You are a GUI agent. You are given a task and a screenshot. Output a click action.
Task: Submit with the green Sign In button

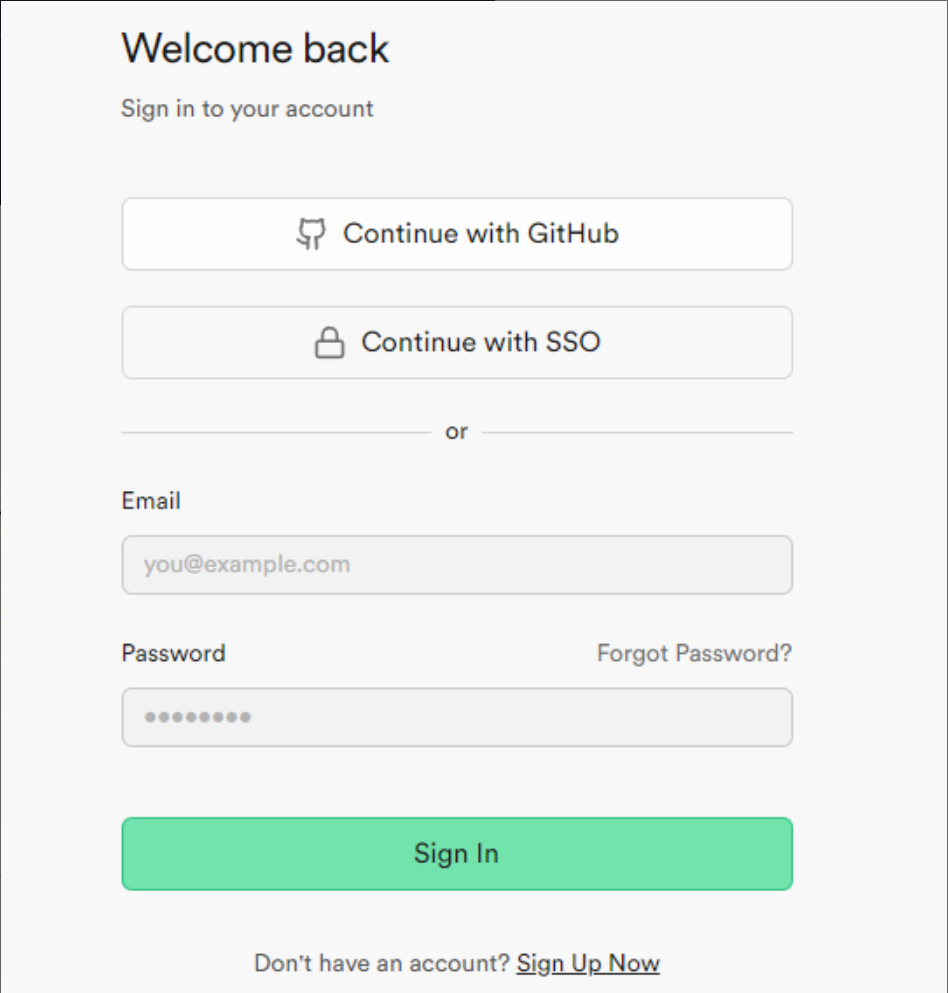point(457,854)
